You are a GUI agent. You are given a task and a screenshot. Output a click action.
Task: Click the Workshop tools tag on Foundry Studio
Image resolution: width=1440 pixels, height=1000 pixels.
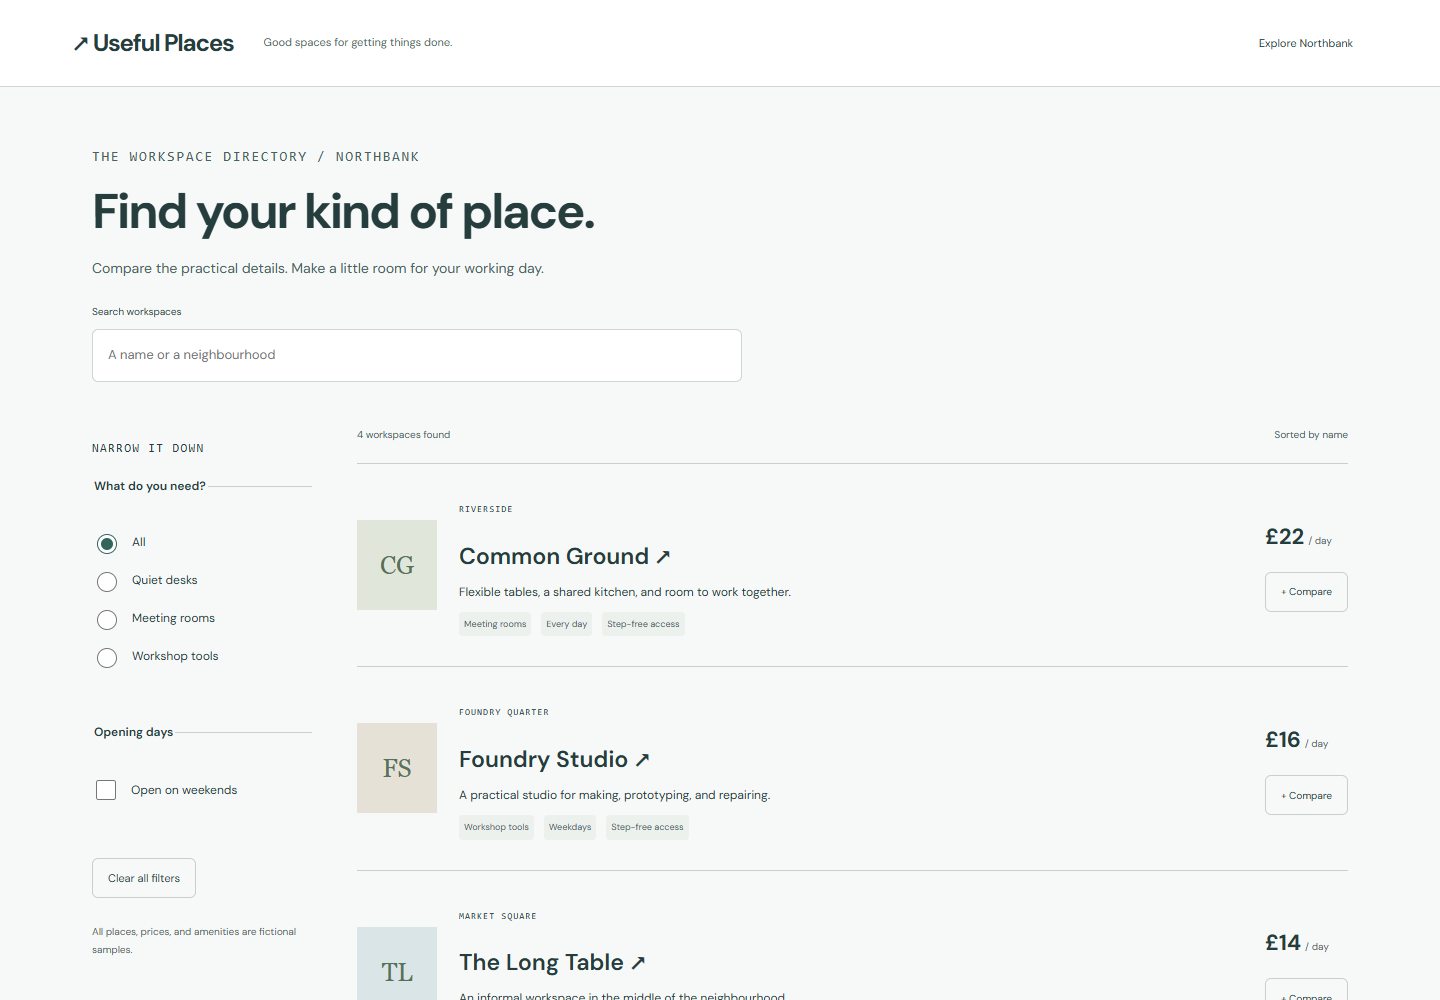pyautogui.click(x=497, y=827)
